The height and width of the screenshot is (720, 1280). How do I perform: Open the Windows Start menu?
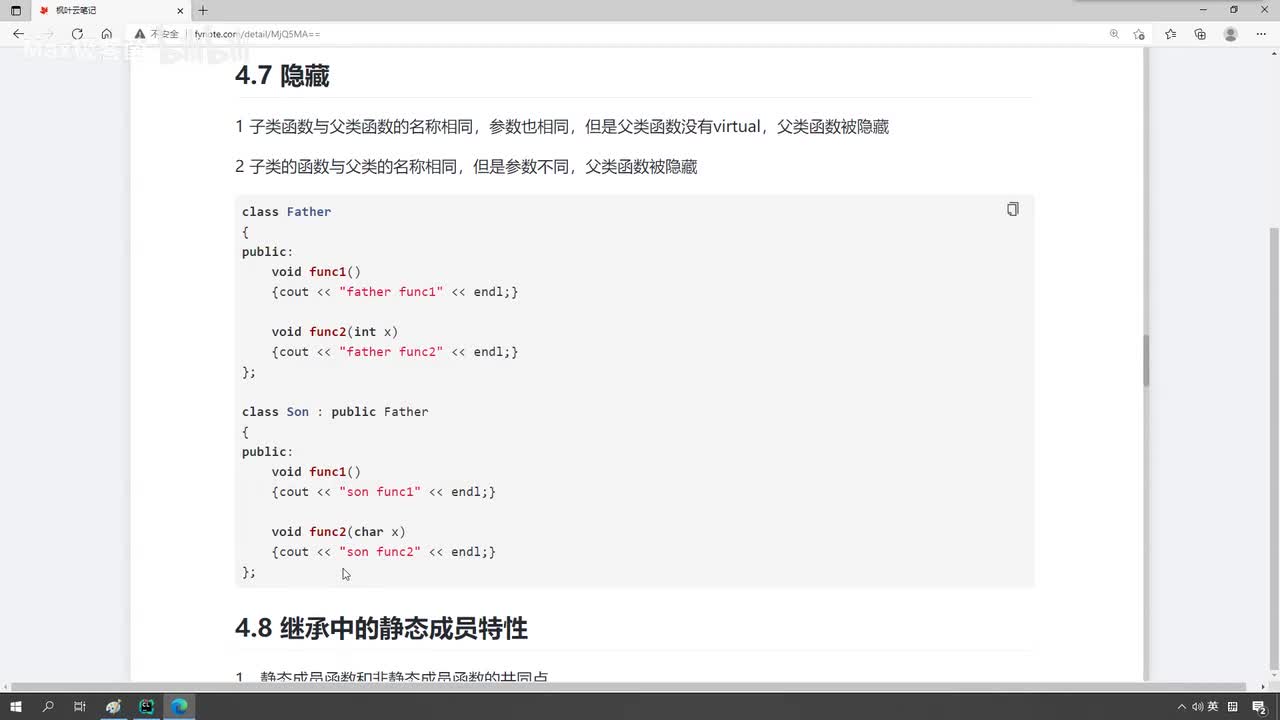coord(16,707)
